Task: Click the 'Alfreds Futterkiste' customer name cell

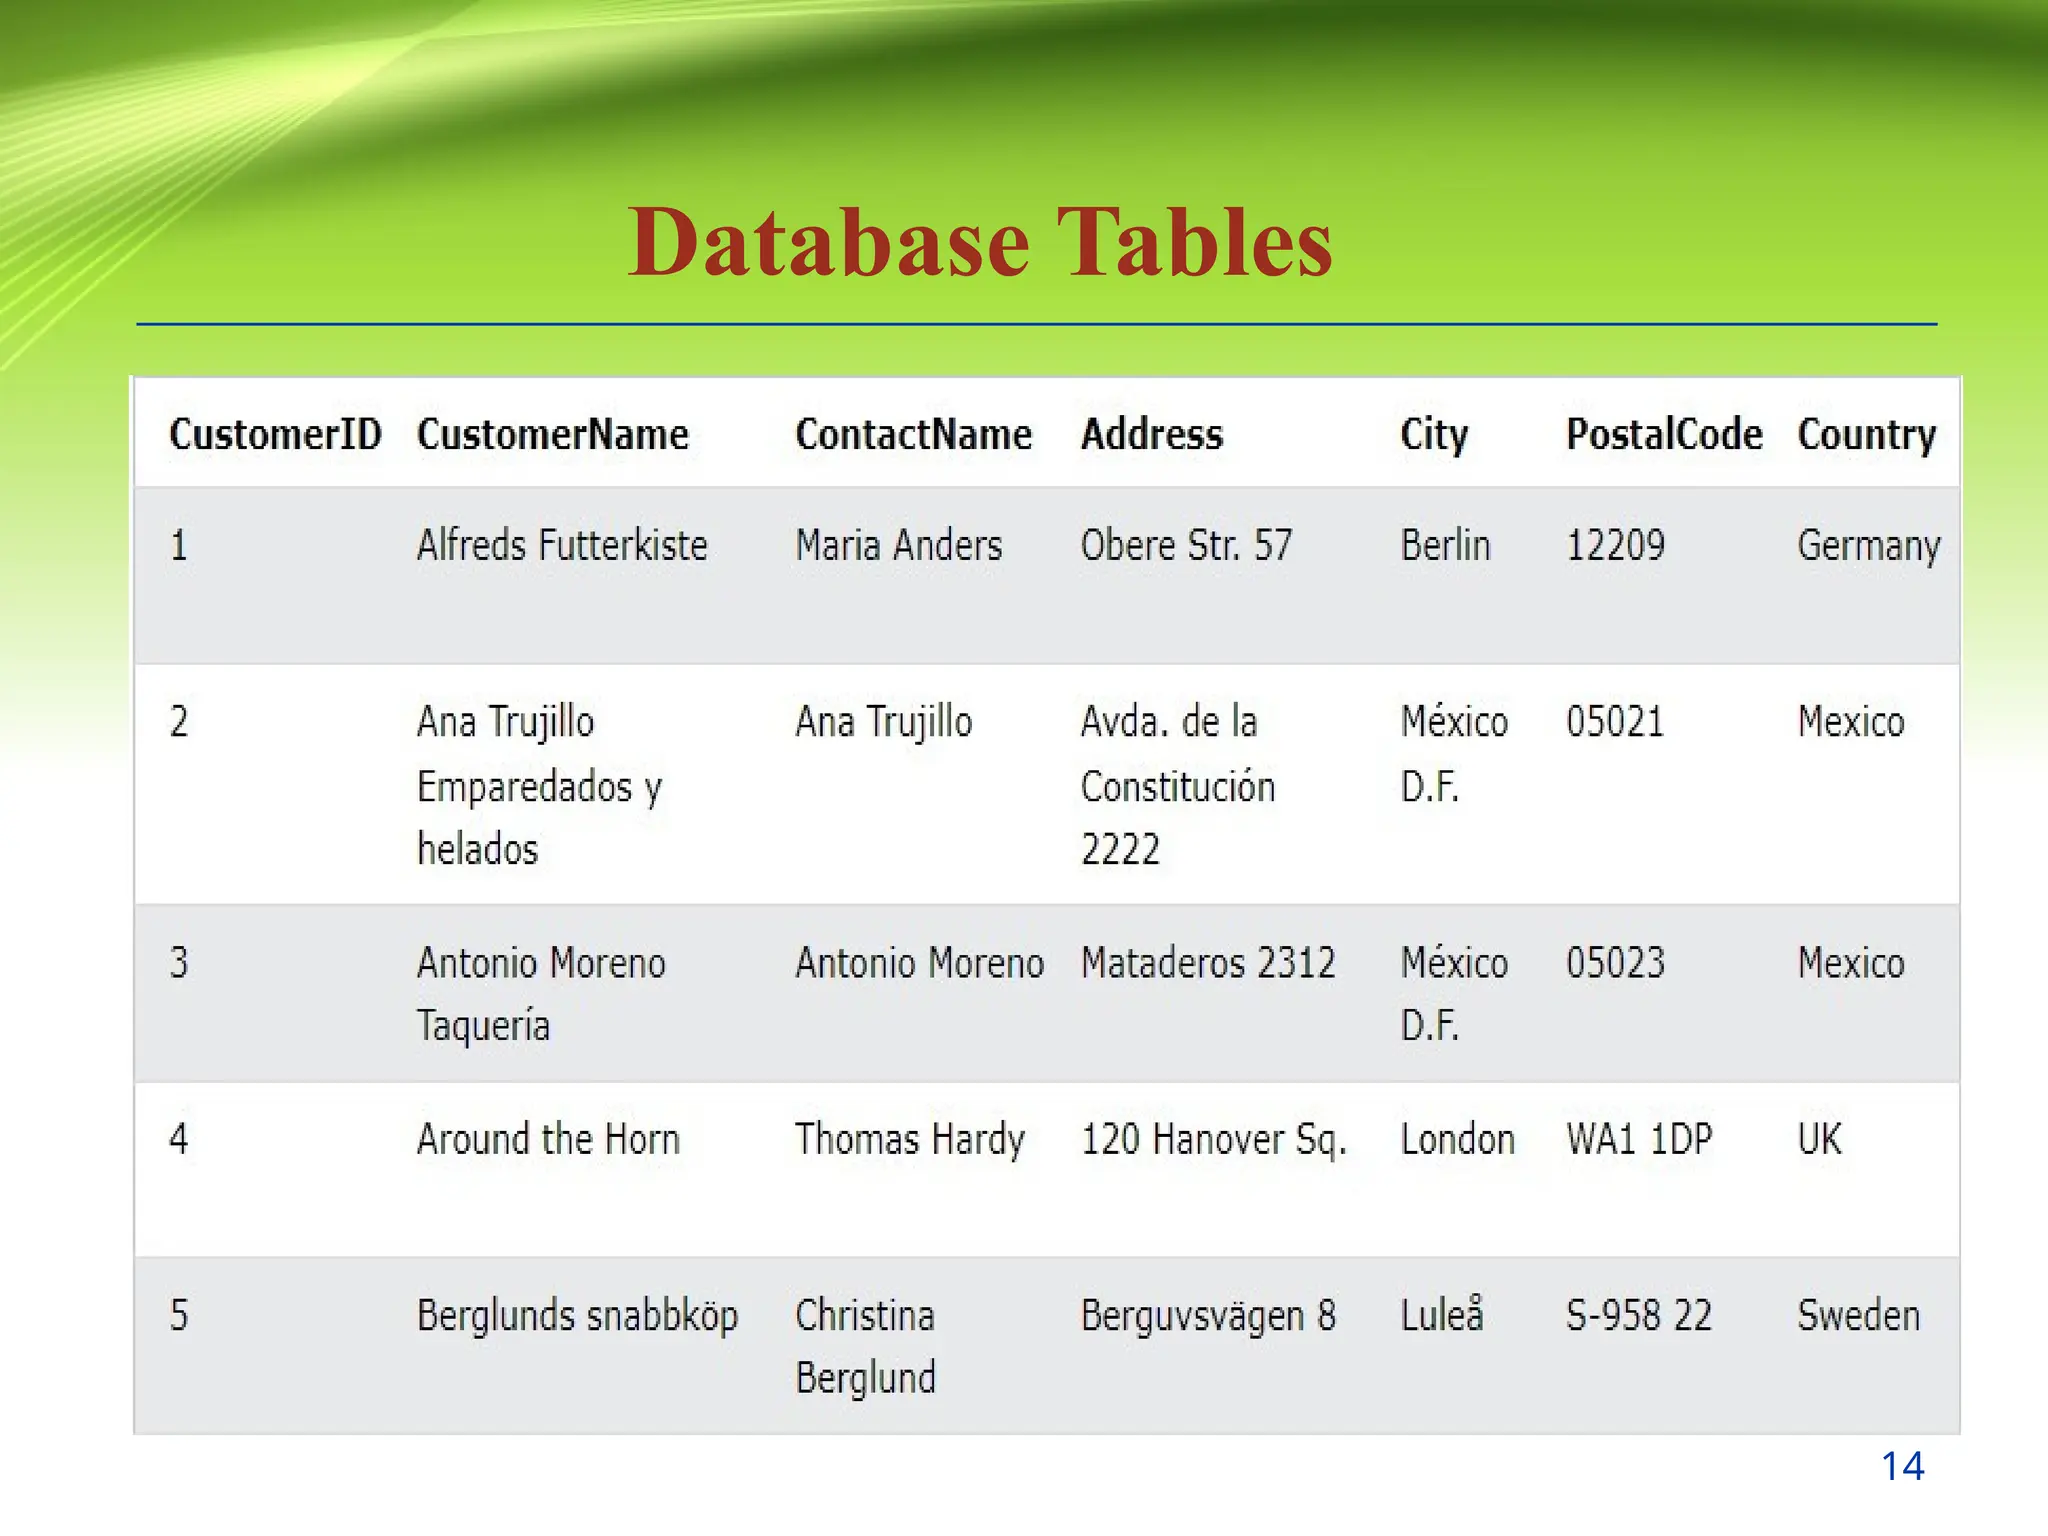Action: pos(562,545)
